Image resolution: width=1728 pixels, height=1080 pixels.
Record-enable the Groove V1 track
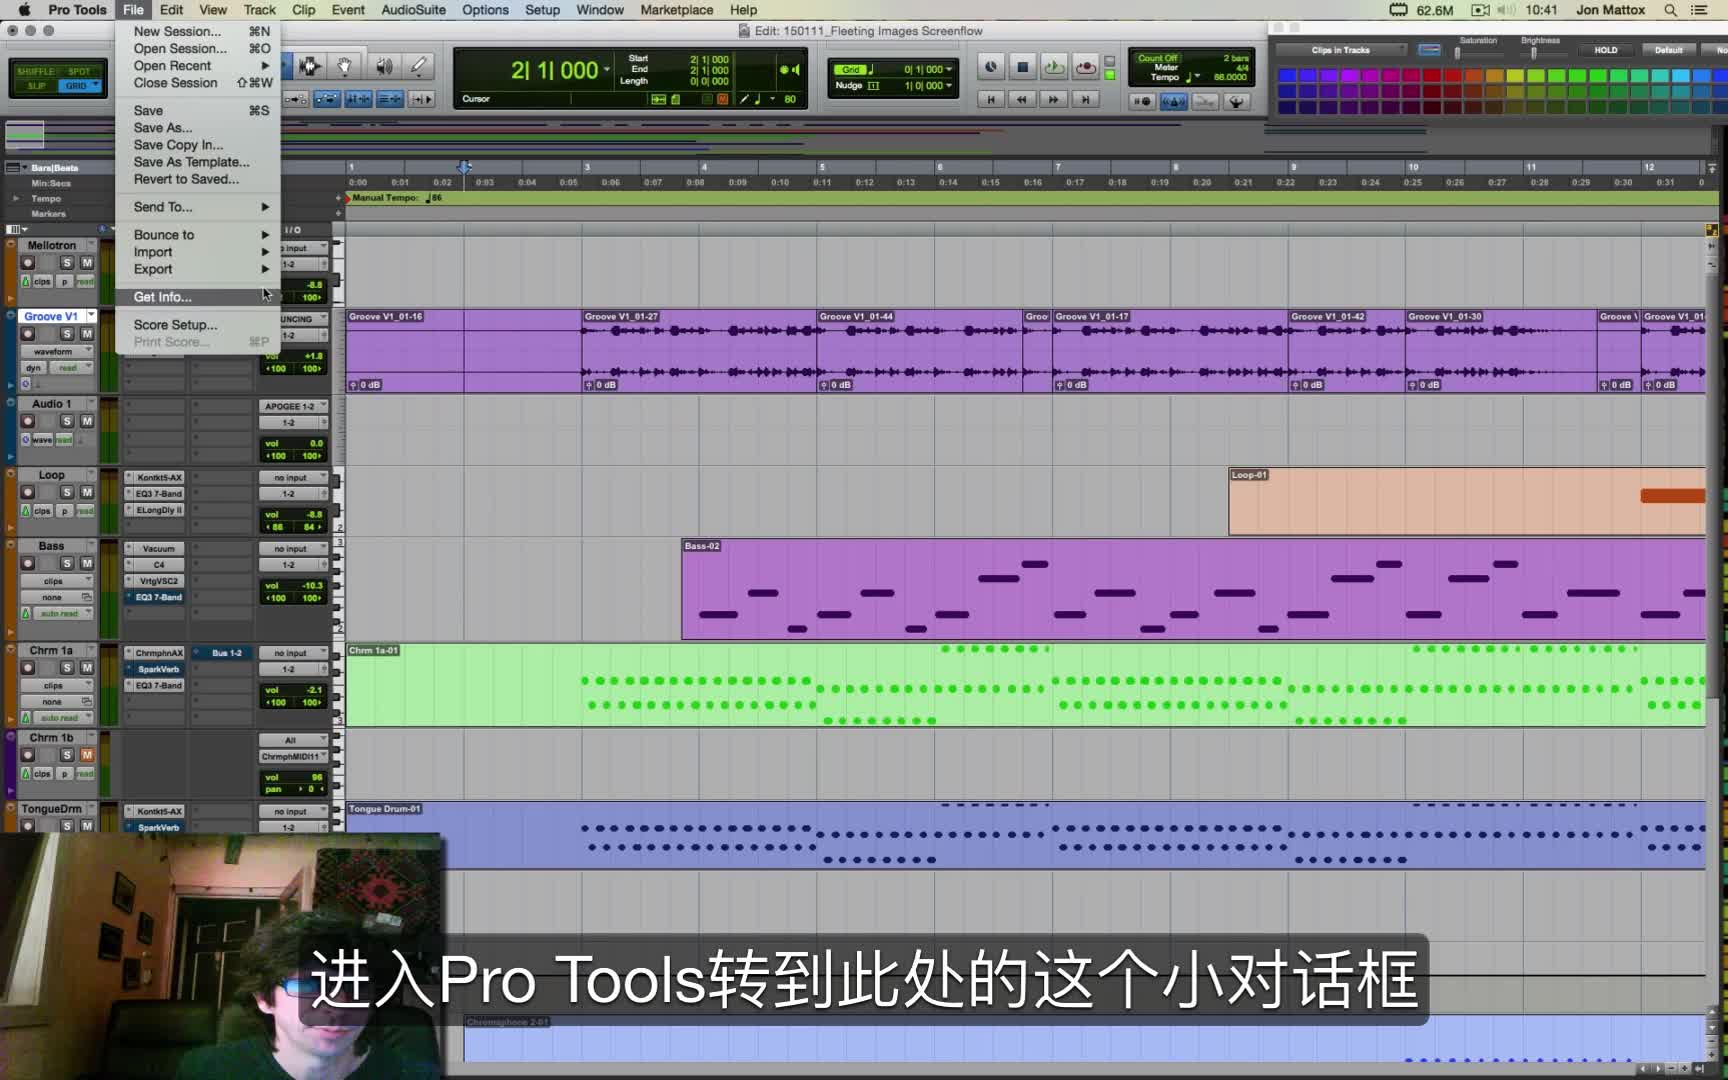point(28,334)
